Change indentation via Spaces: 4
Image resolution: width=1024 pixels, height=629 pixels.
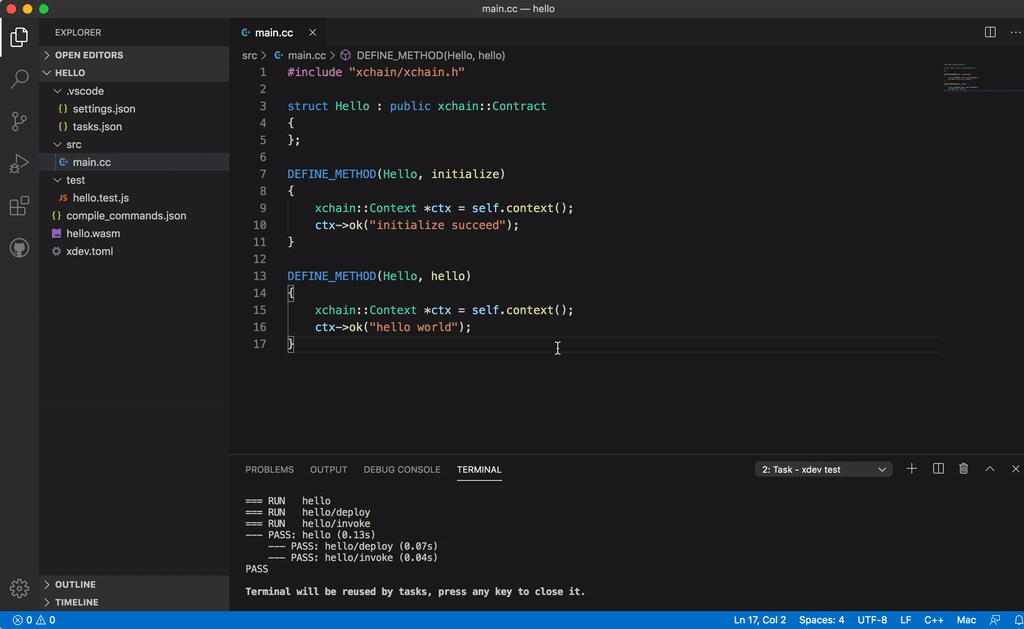click(x=822, y=620)
